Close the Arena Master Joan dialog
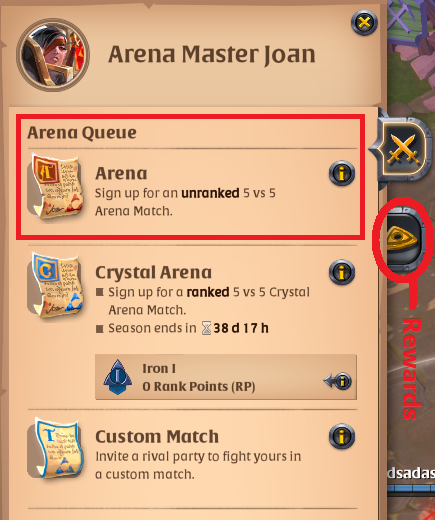435x520 pixels. (x=364, y=23)
